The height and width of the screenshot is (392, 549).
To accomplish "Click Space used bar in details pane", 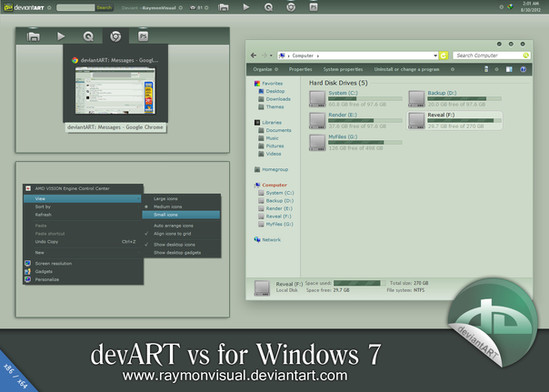I will (x=359, y=283).
